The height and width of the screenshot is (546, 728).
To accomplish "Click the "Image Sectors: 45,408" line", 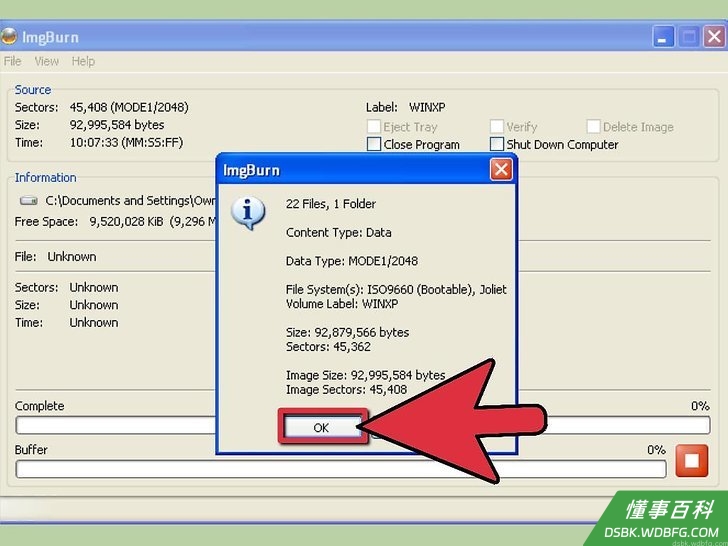I will coord(346,390).
